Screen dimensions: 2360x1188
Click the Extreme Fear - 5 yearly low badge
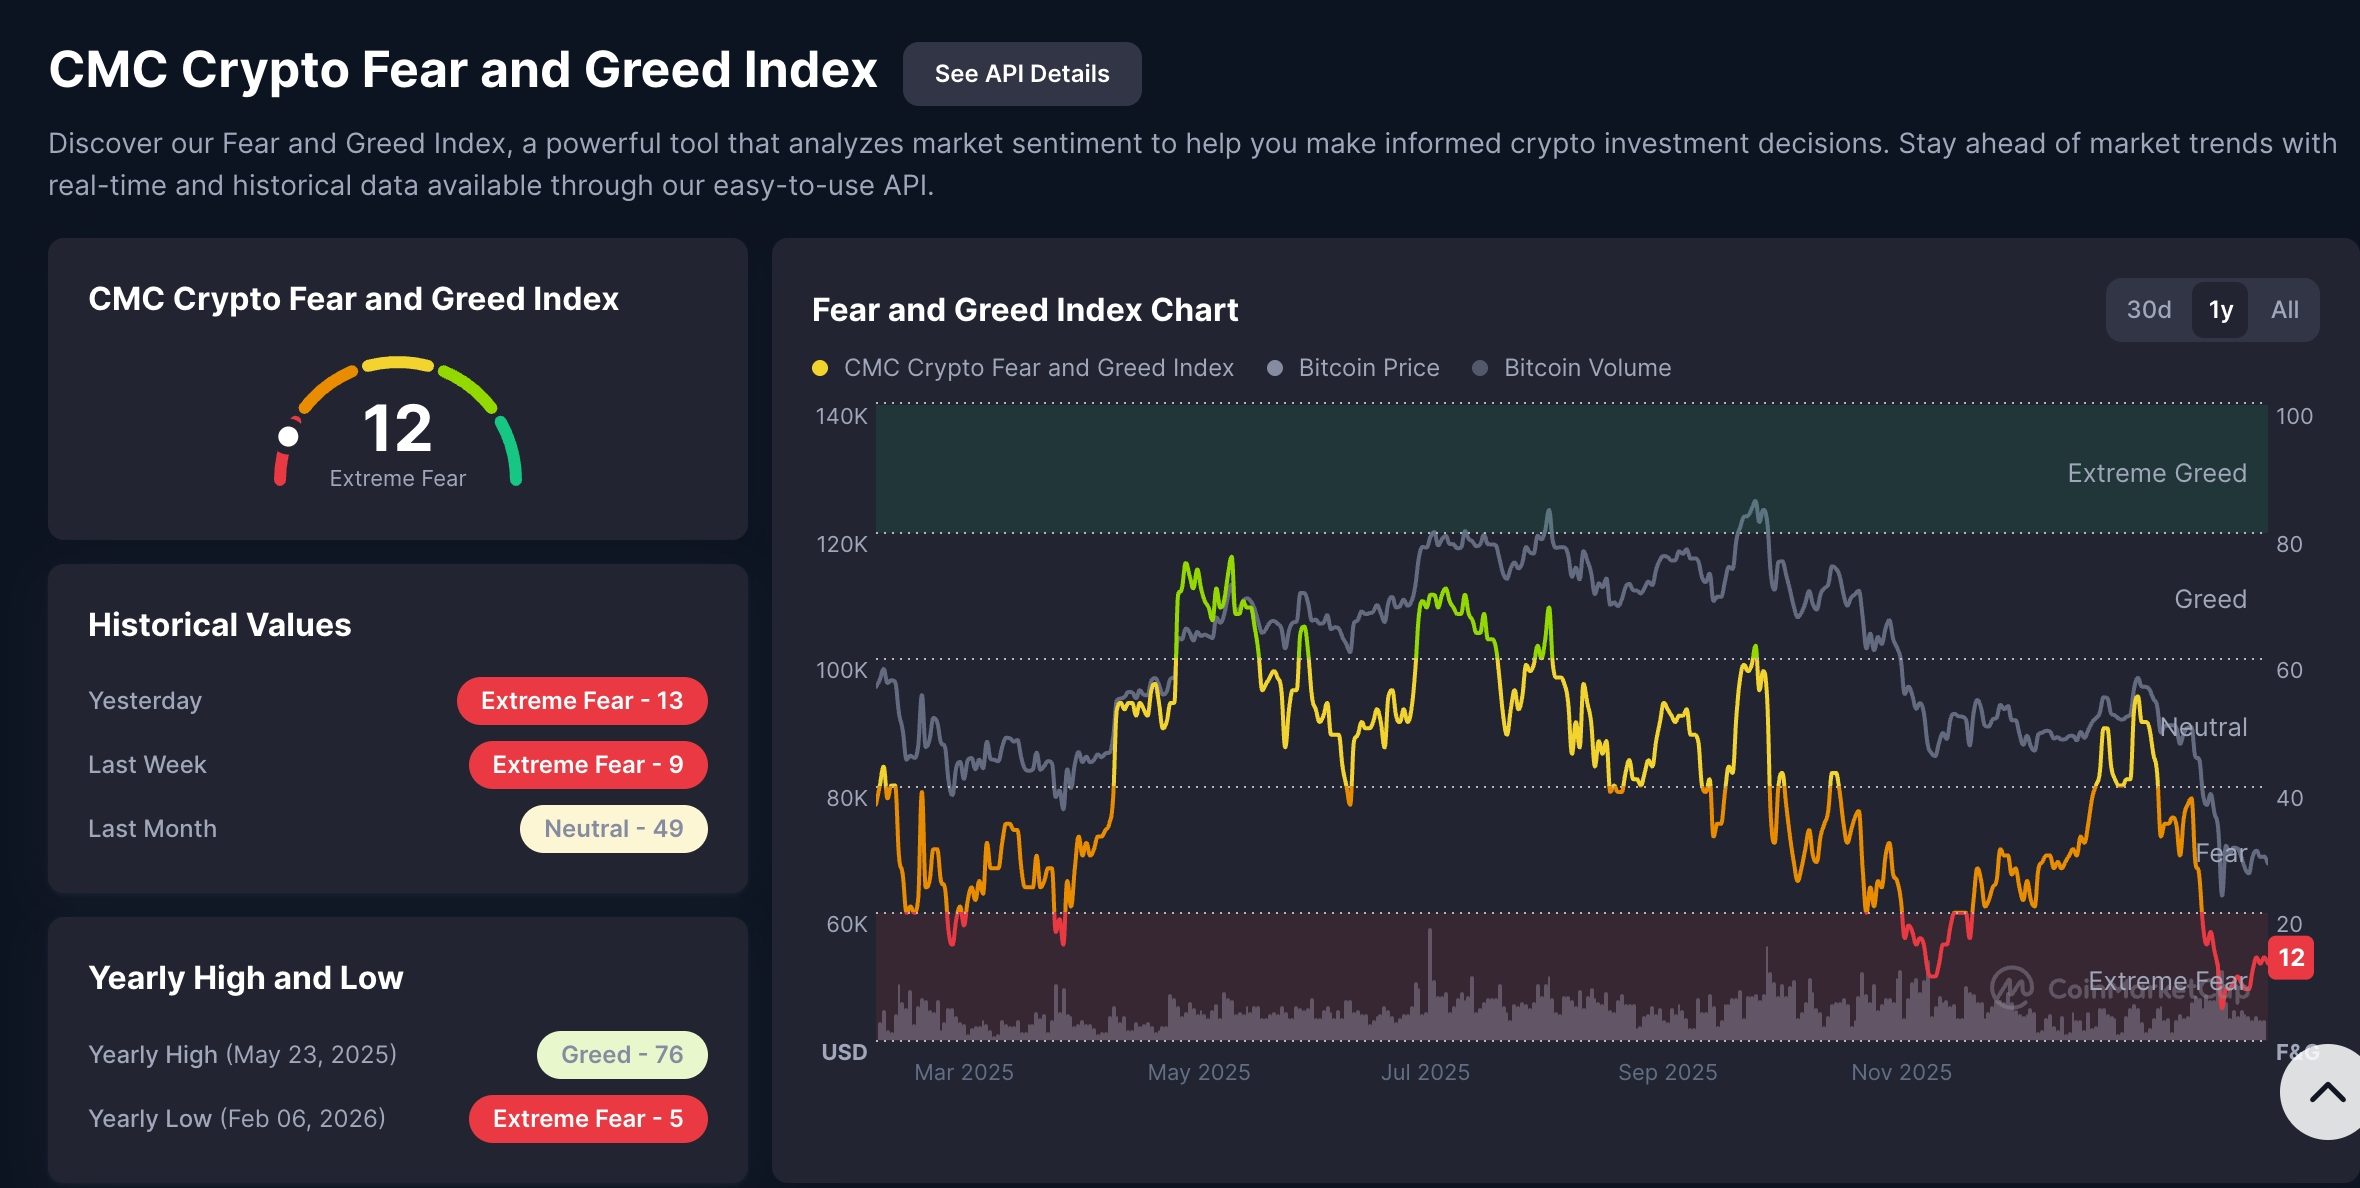[588, 1119]
